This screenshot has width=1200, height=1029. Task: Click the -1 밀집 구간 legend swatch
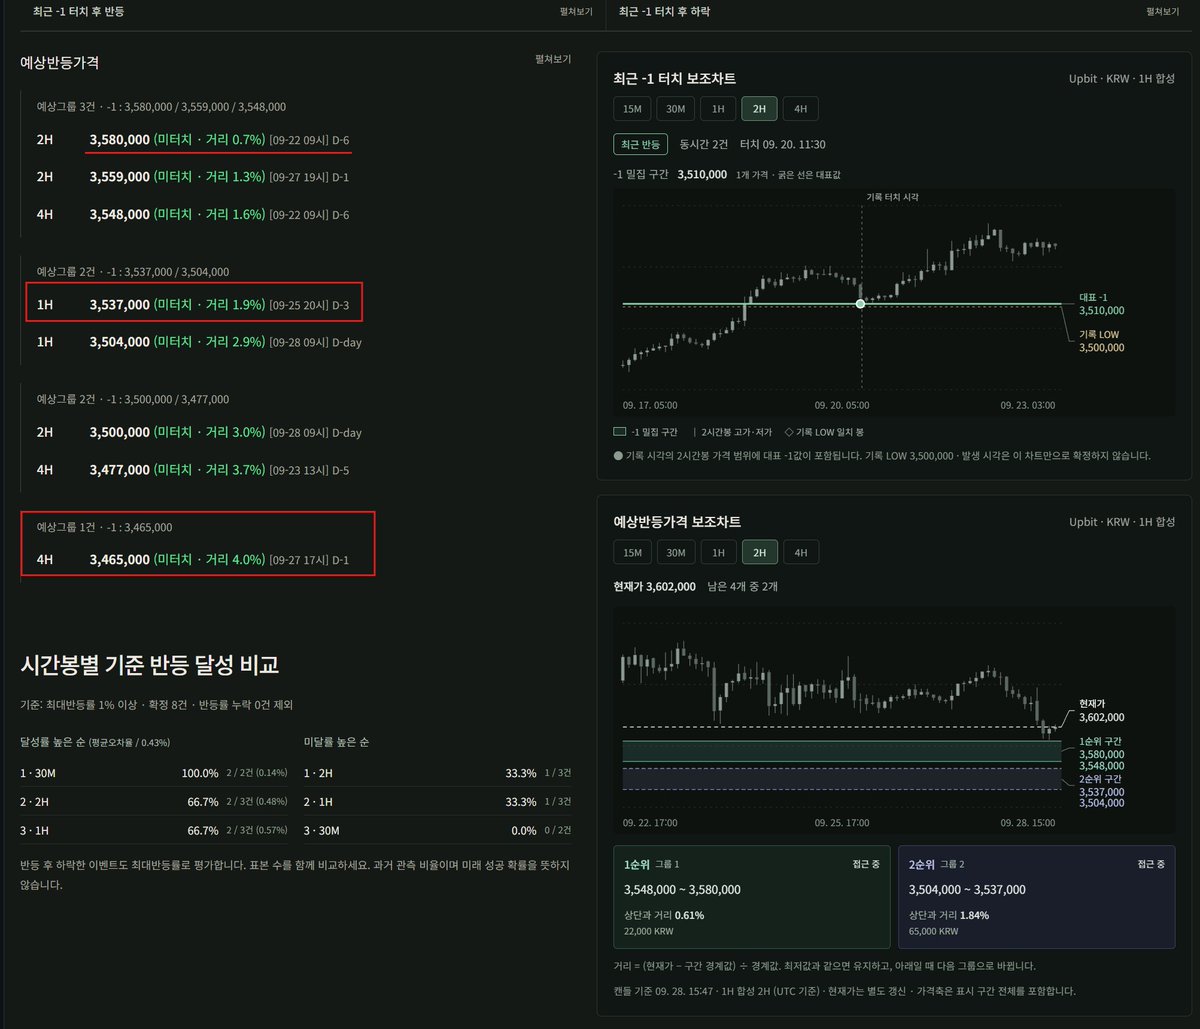click(x=619, y=432)
